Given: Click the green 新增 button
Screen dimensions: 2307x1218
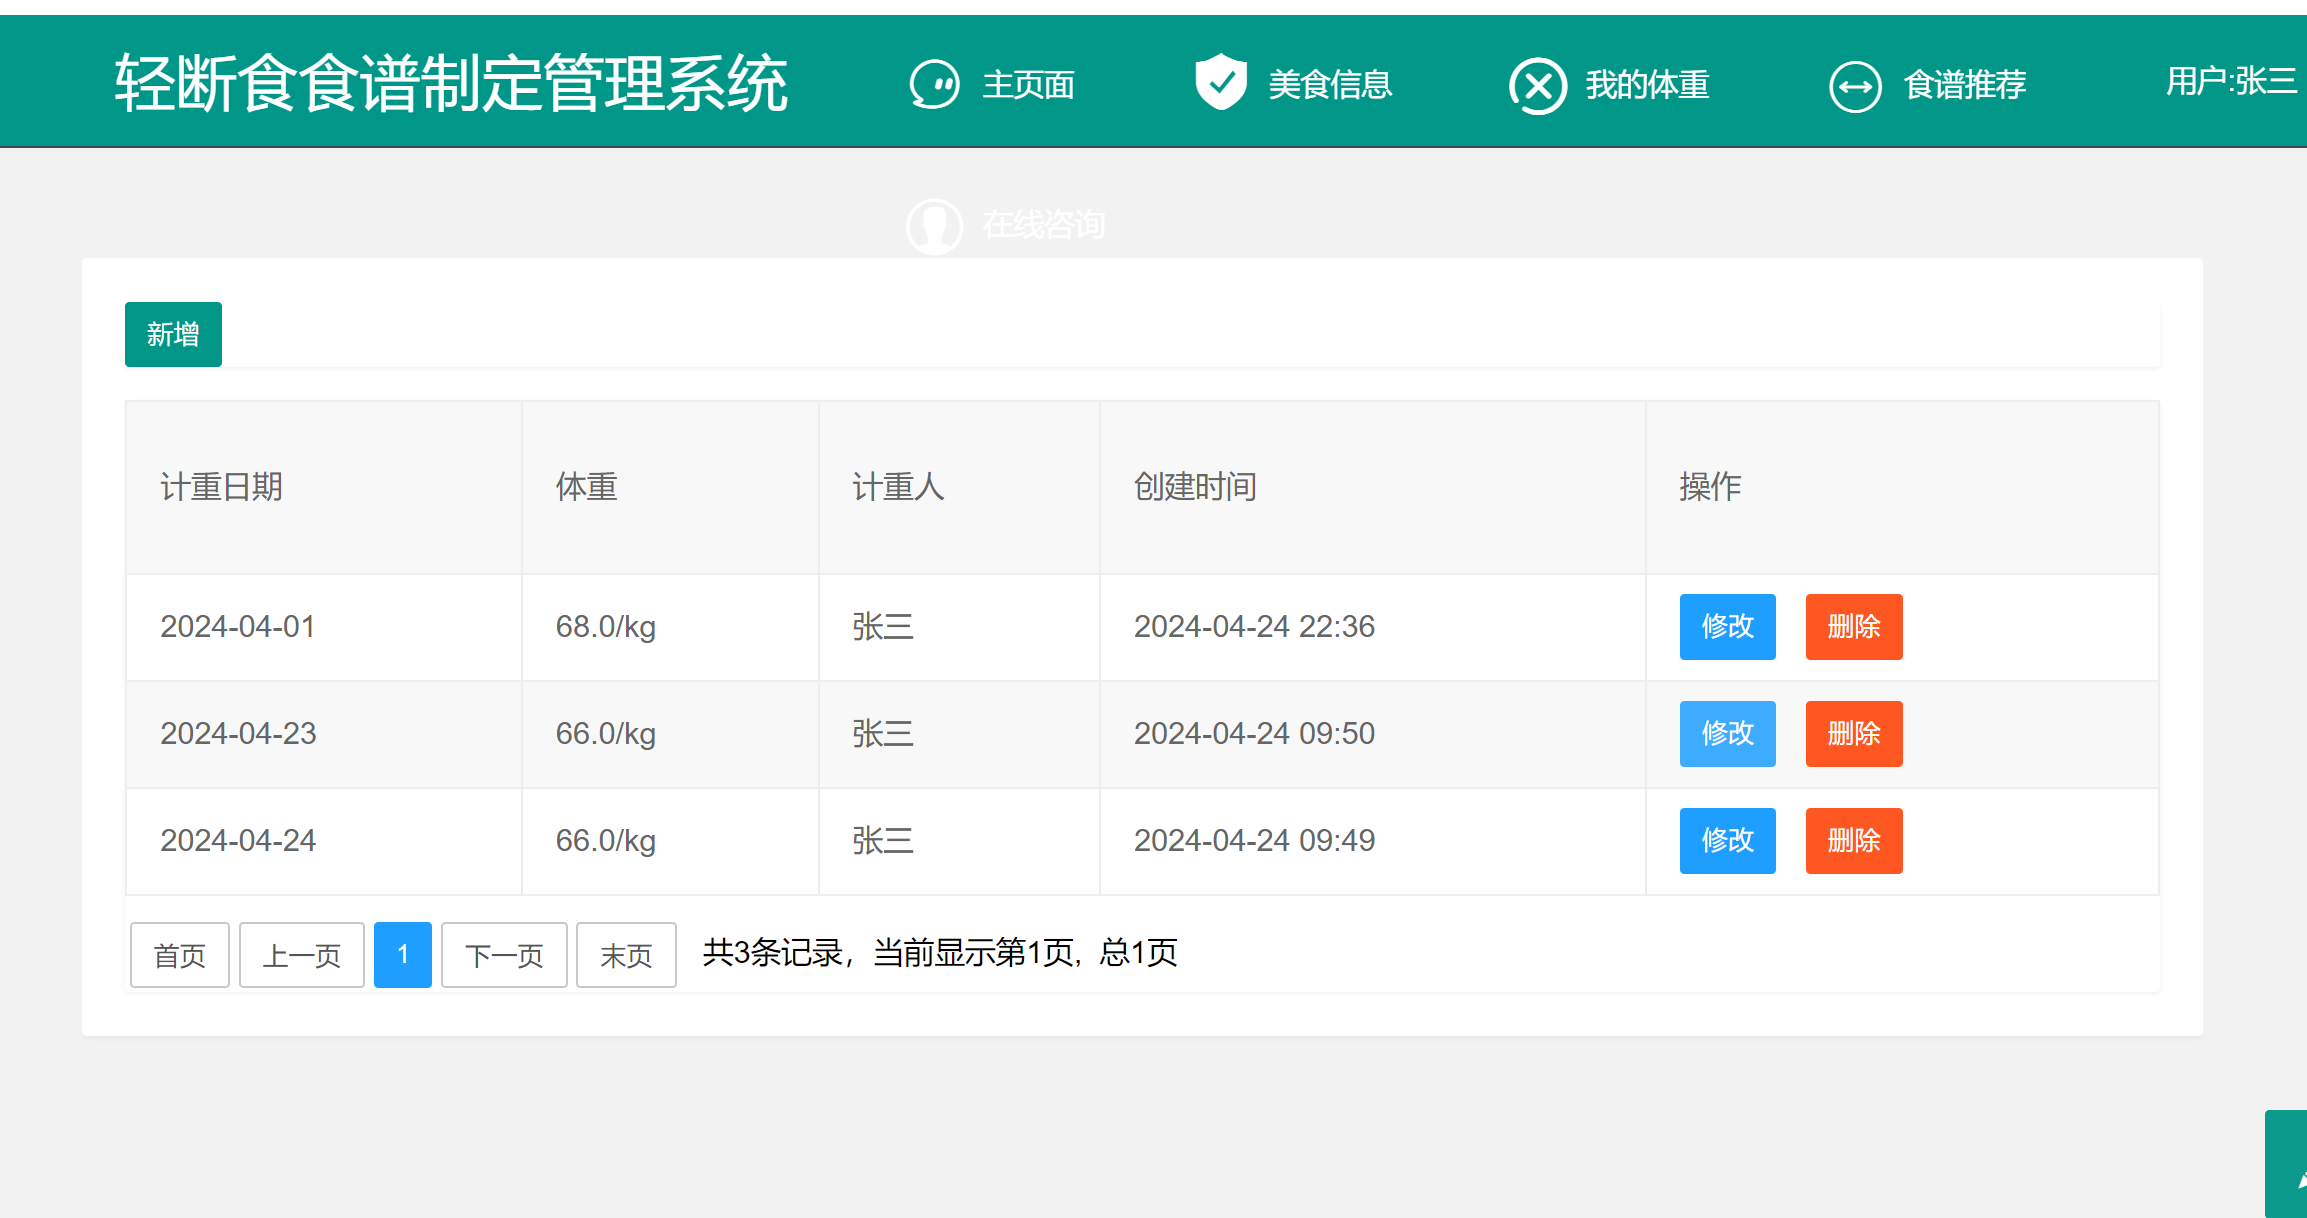Looking at the screenshot, I should 173,334.
